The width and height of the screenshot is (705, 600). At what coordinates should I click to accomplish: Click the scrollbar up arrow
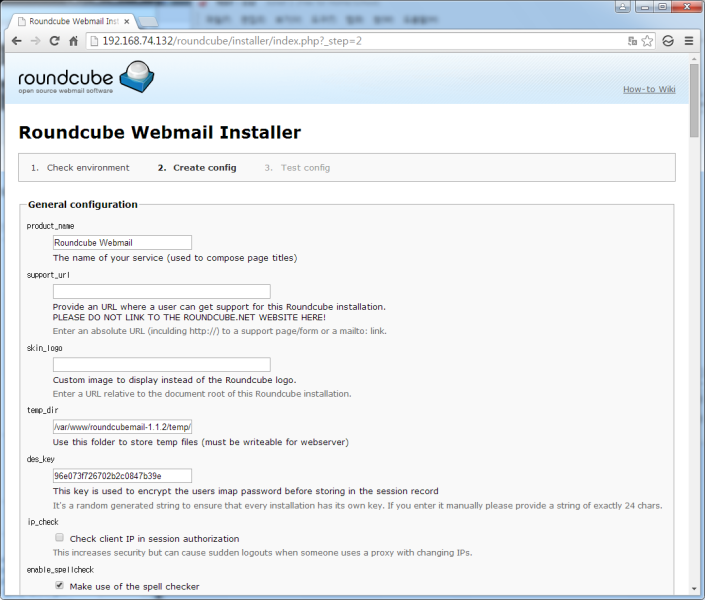[694, 58]
